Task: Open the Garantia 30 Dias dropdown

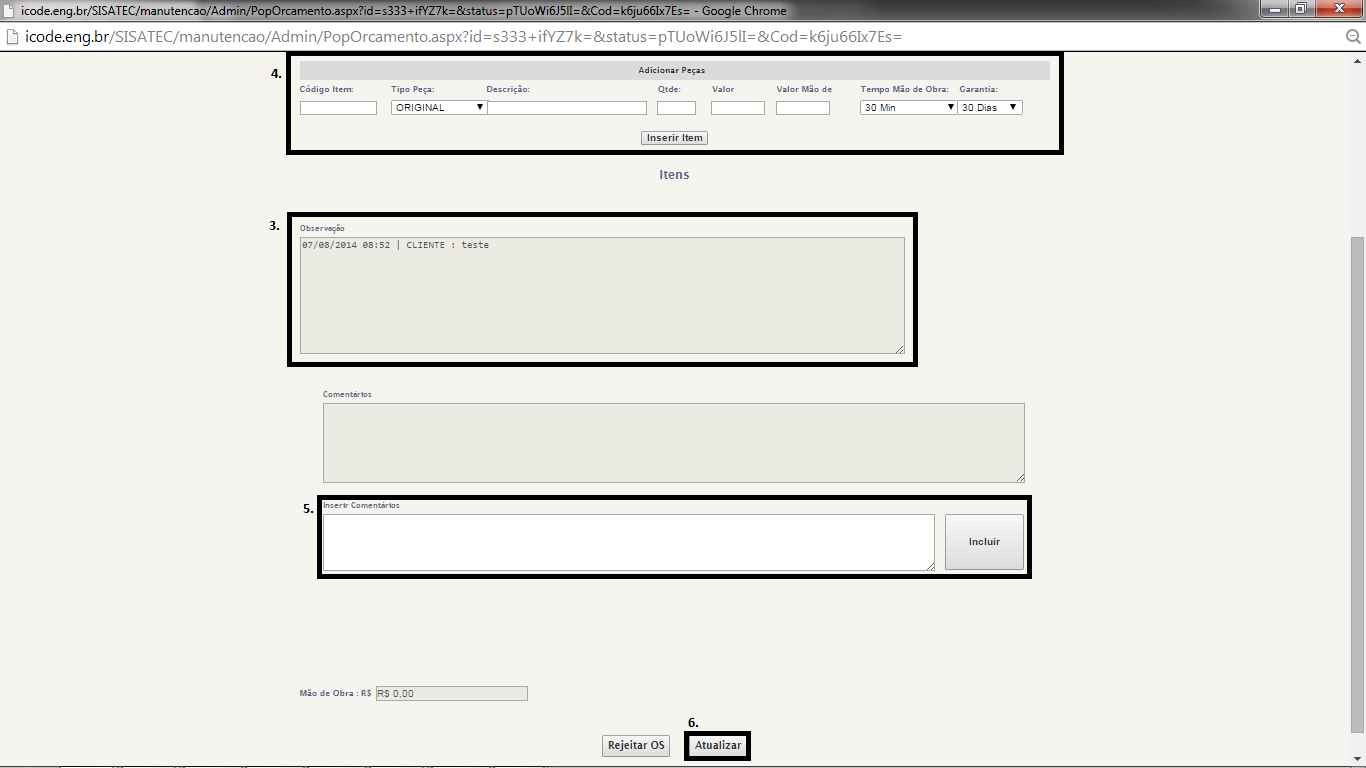Action: click(x=990, y=108)
